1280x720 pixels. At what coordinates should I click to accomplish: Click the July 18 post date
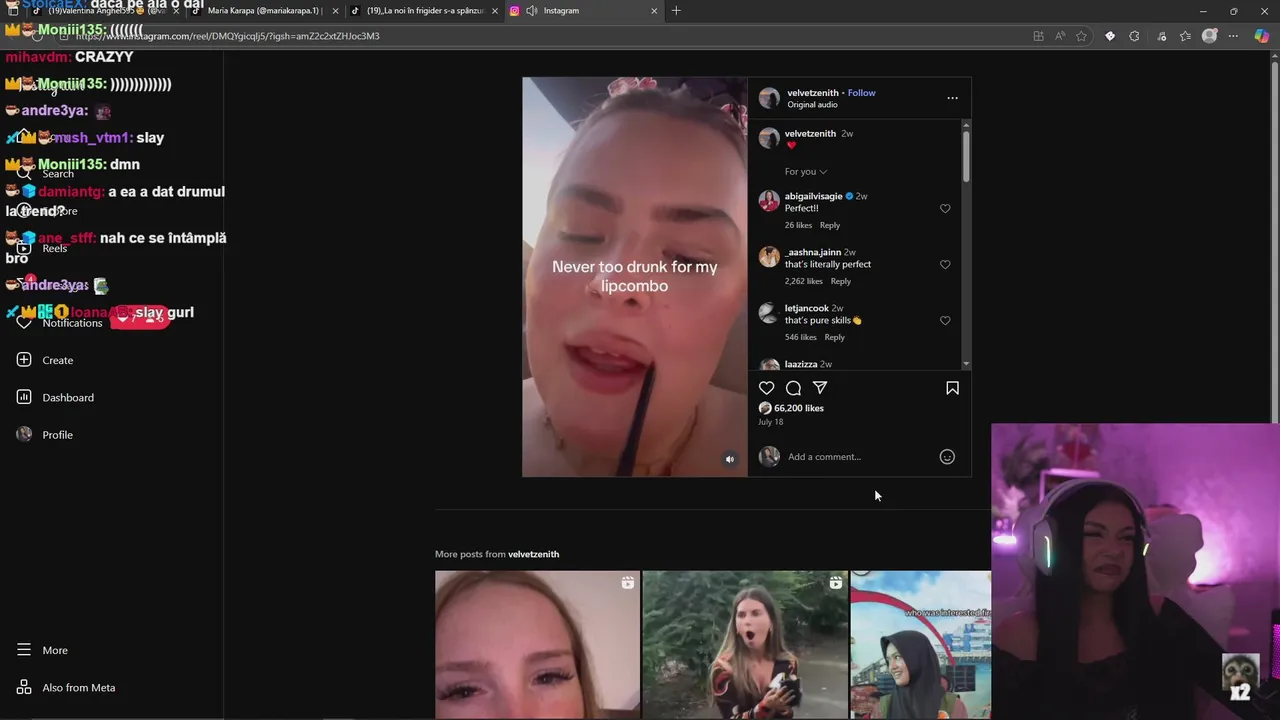771,422
